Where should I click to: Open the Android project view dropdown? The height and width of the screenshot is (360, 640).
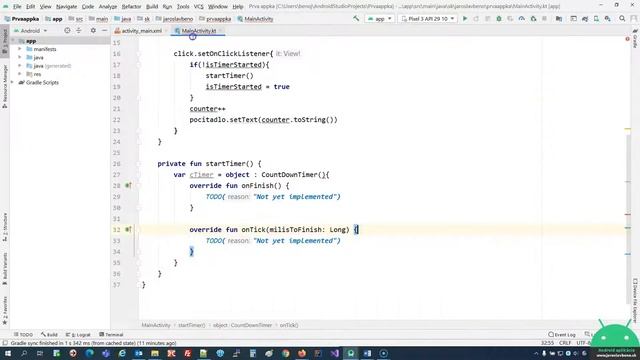point(31,31)
